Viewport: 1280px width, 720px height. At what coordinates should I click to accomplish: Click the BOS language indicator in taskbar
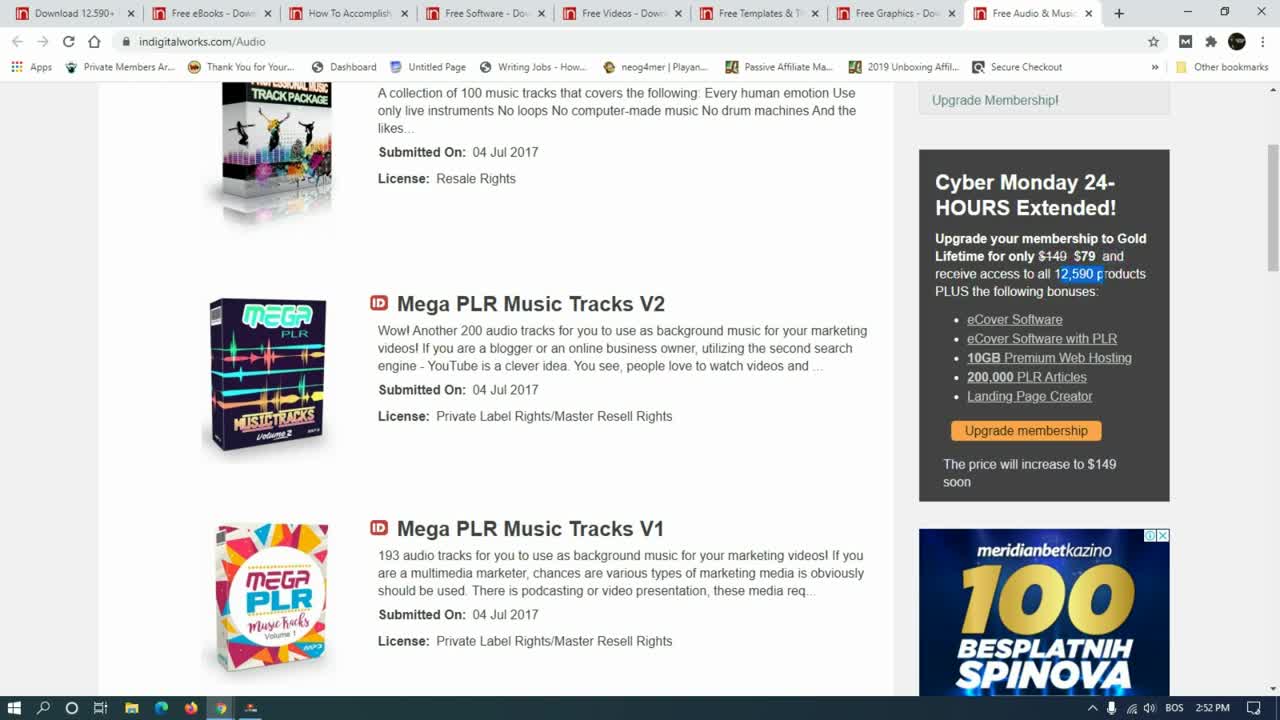pos(1174,708)
